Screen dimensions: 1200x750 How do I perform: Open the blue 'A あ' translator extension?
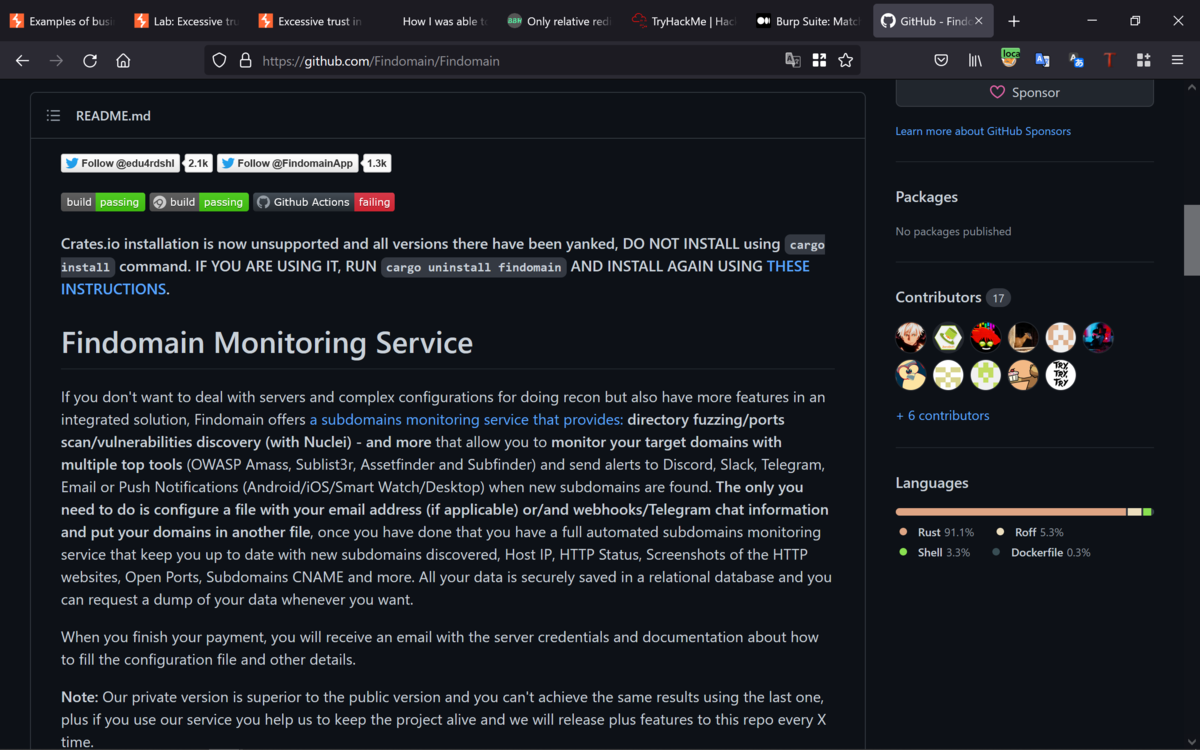[x=1076, y=60]
